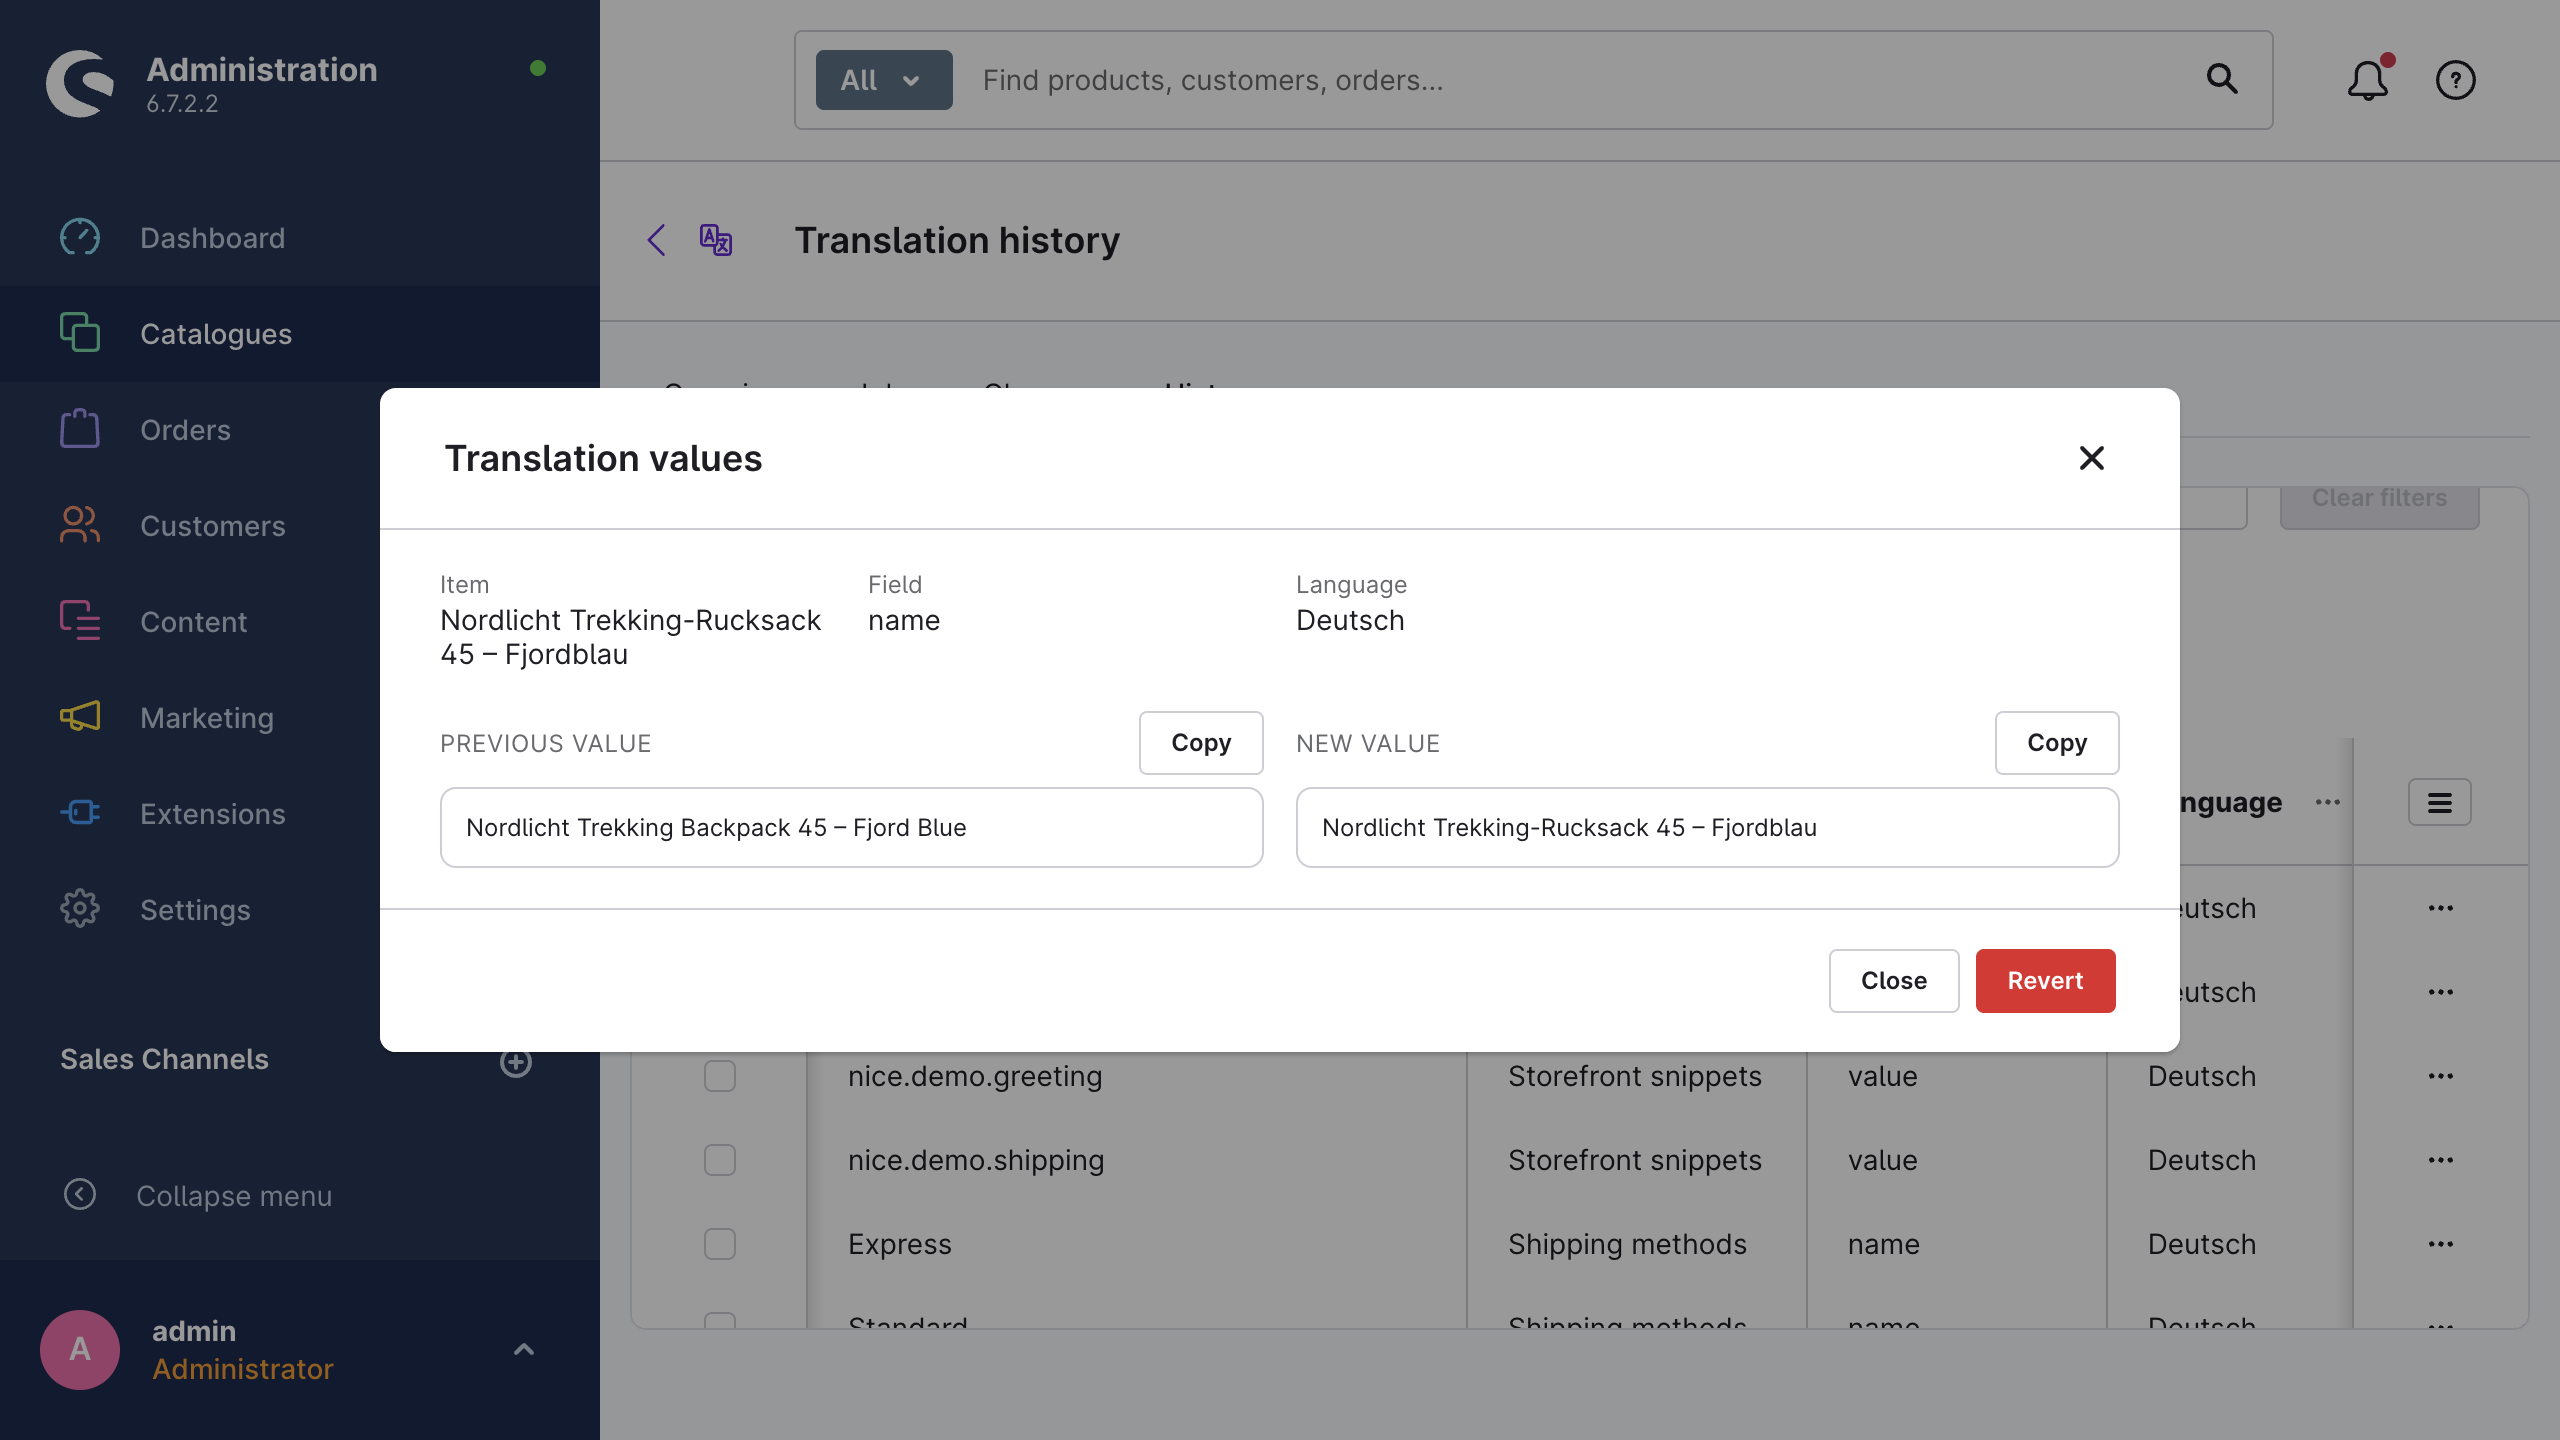
Task: Open the Content menu item
Action: [190, 622]
